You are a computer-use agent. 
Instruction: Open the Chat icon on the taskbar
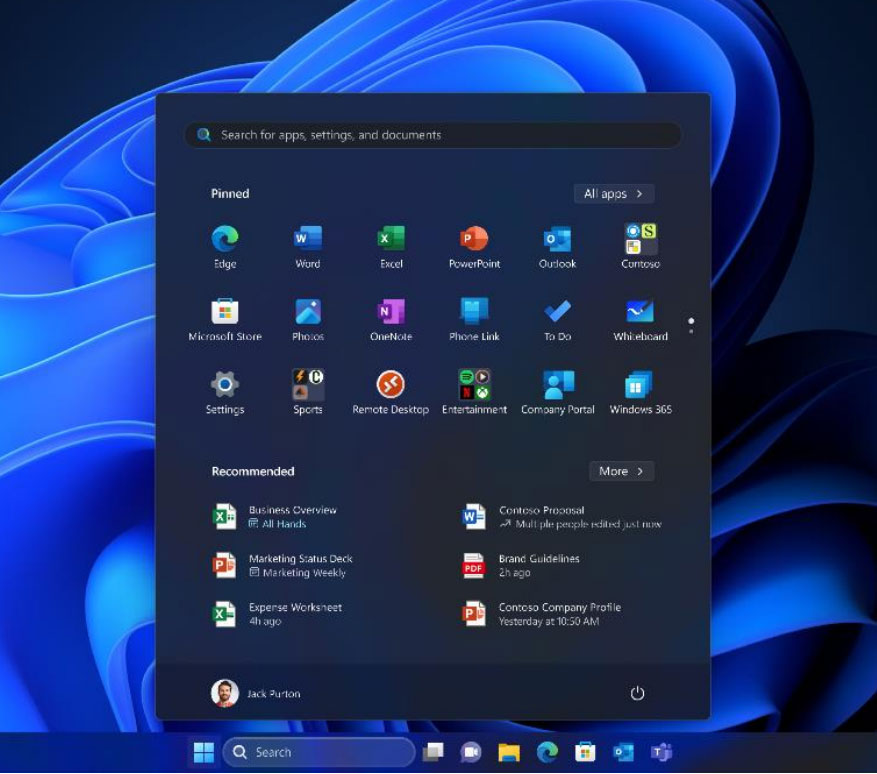click(471, 752)
